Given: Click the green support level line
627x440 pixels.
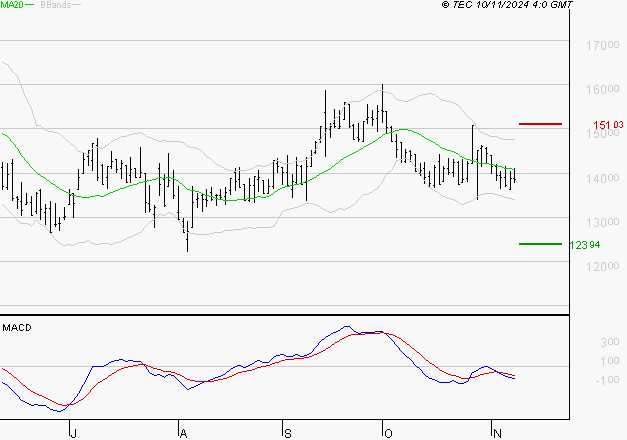Looking at the screenshot, I should 540,244.
